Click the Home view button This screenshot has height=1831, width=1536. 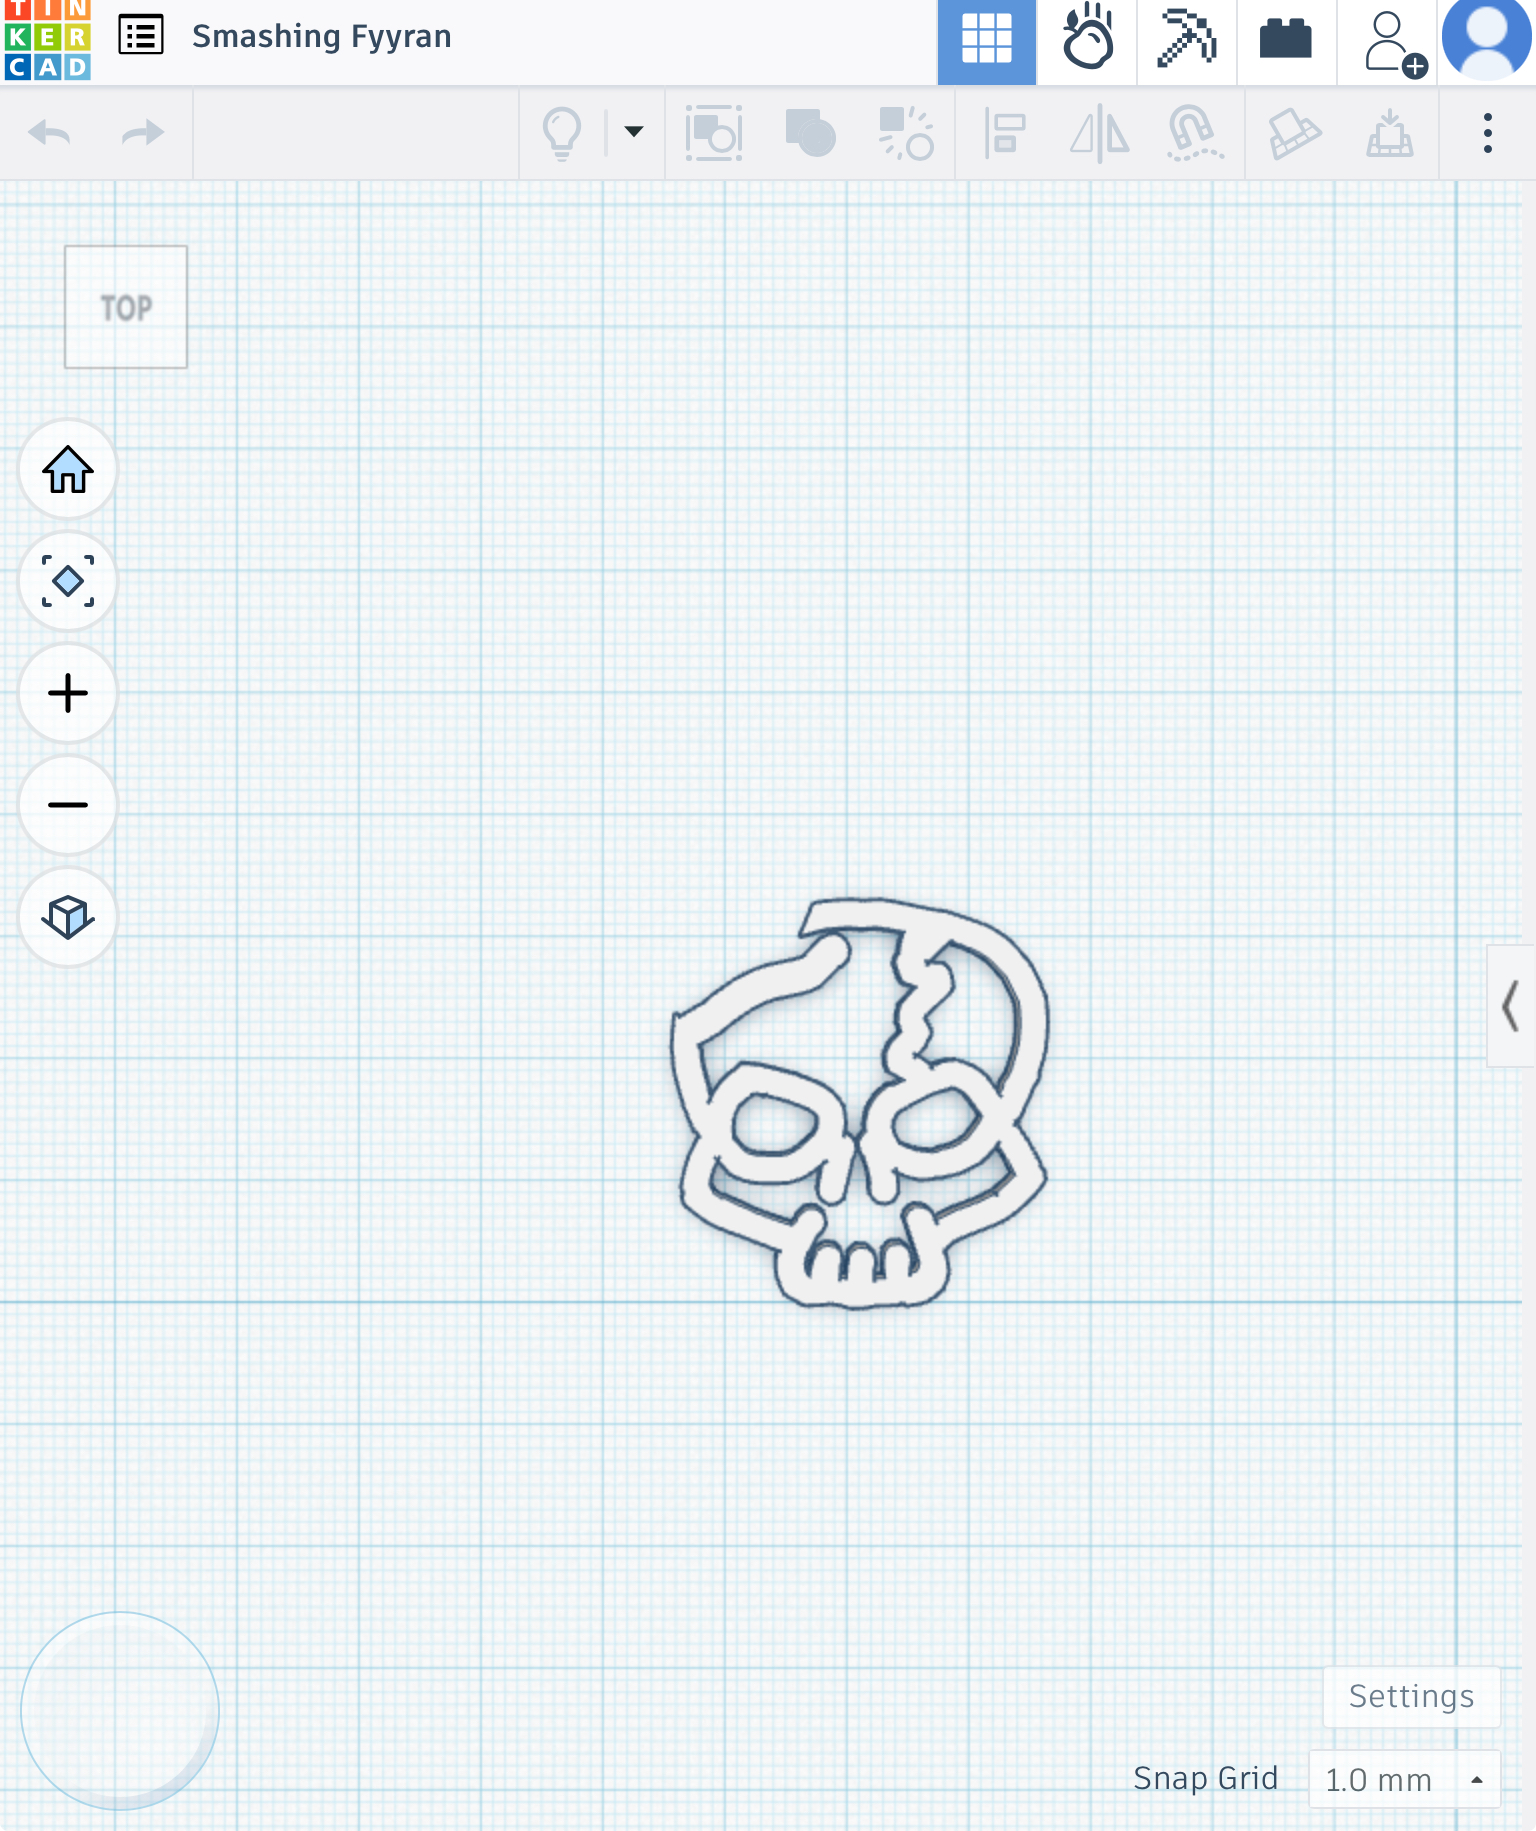tap(68, 469)
